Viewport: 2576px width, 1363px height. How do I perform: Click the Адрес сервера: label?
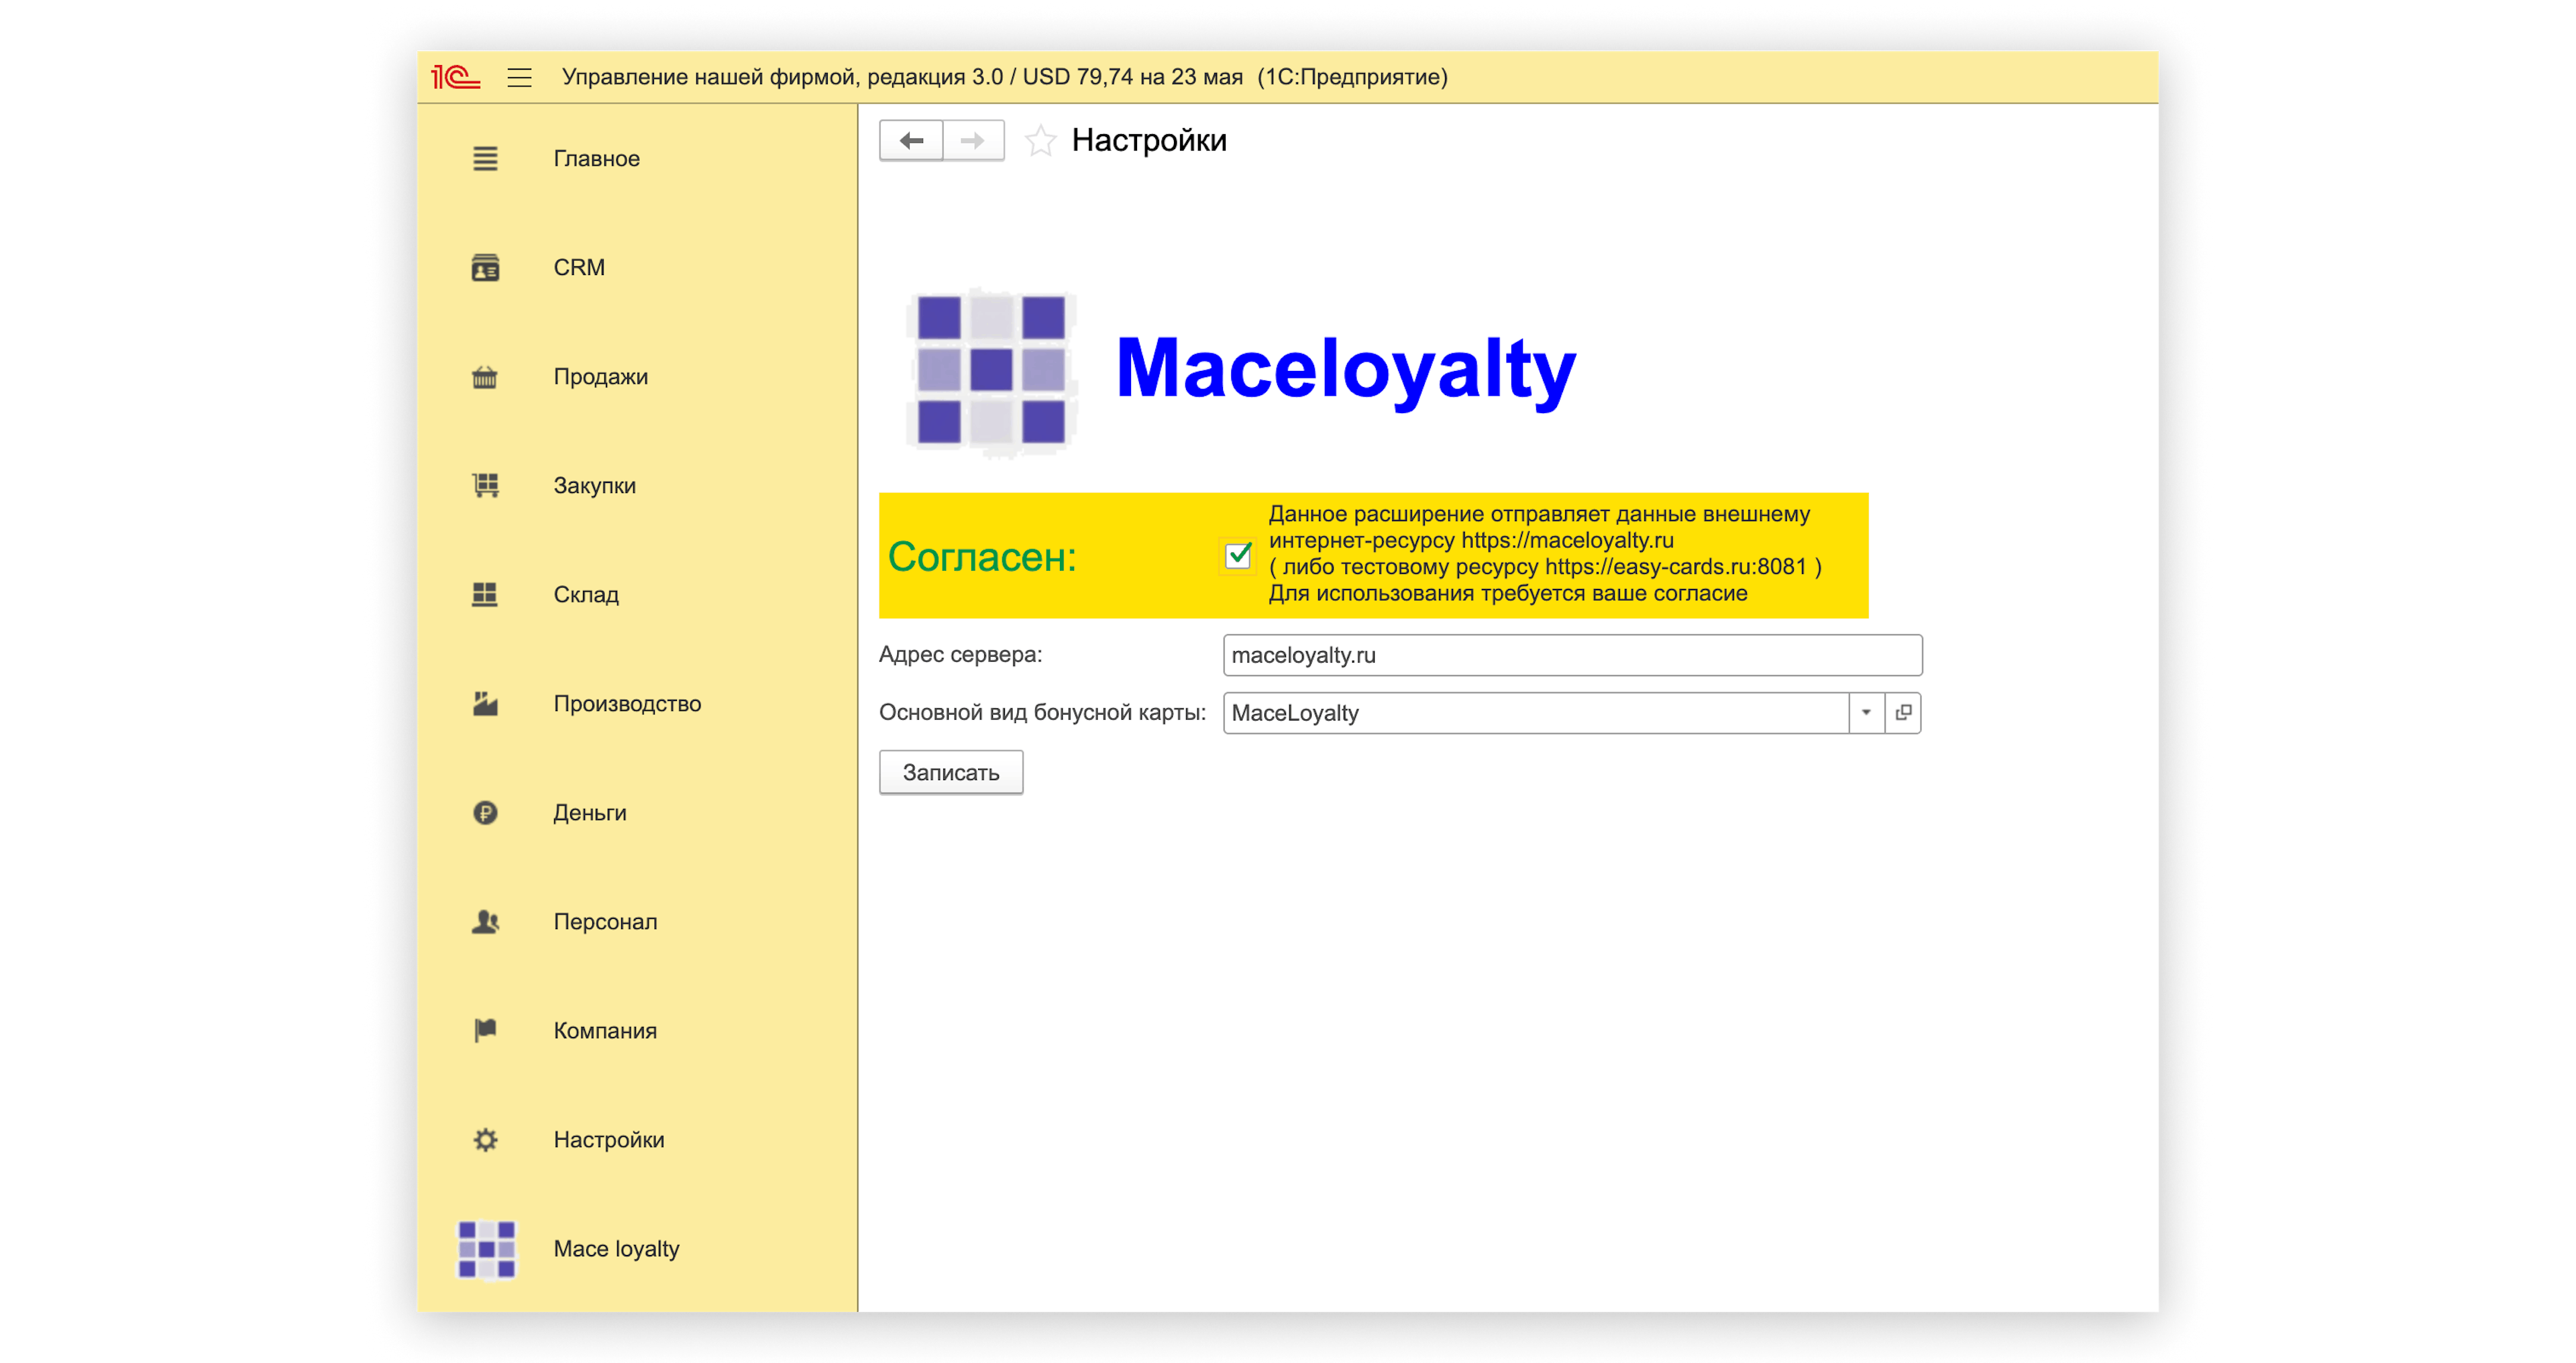(960, 655)
